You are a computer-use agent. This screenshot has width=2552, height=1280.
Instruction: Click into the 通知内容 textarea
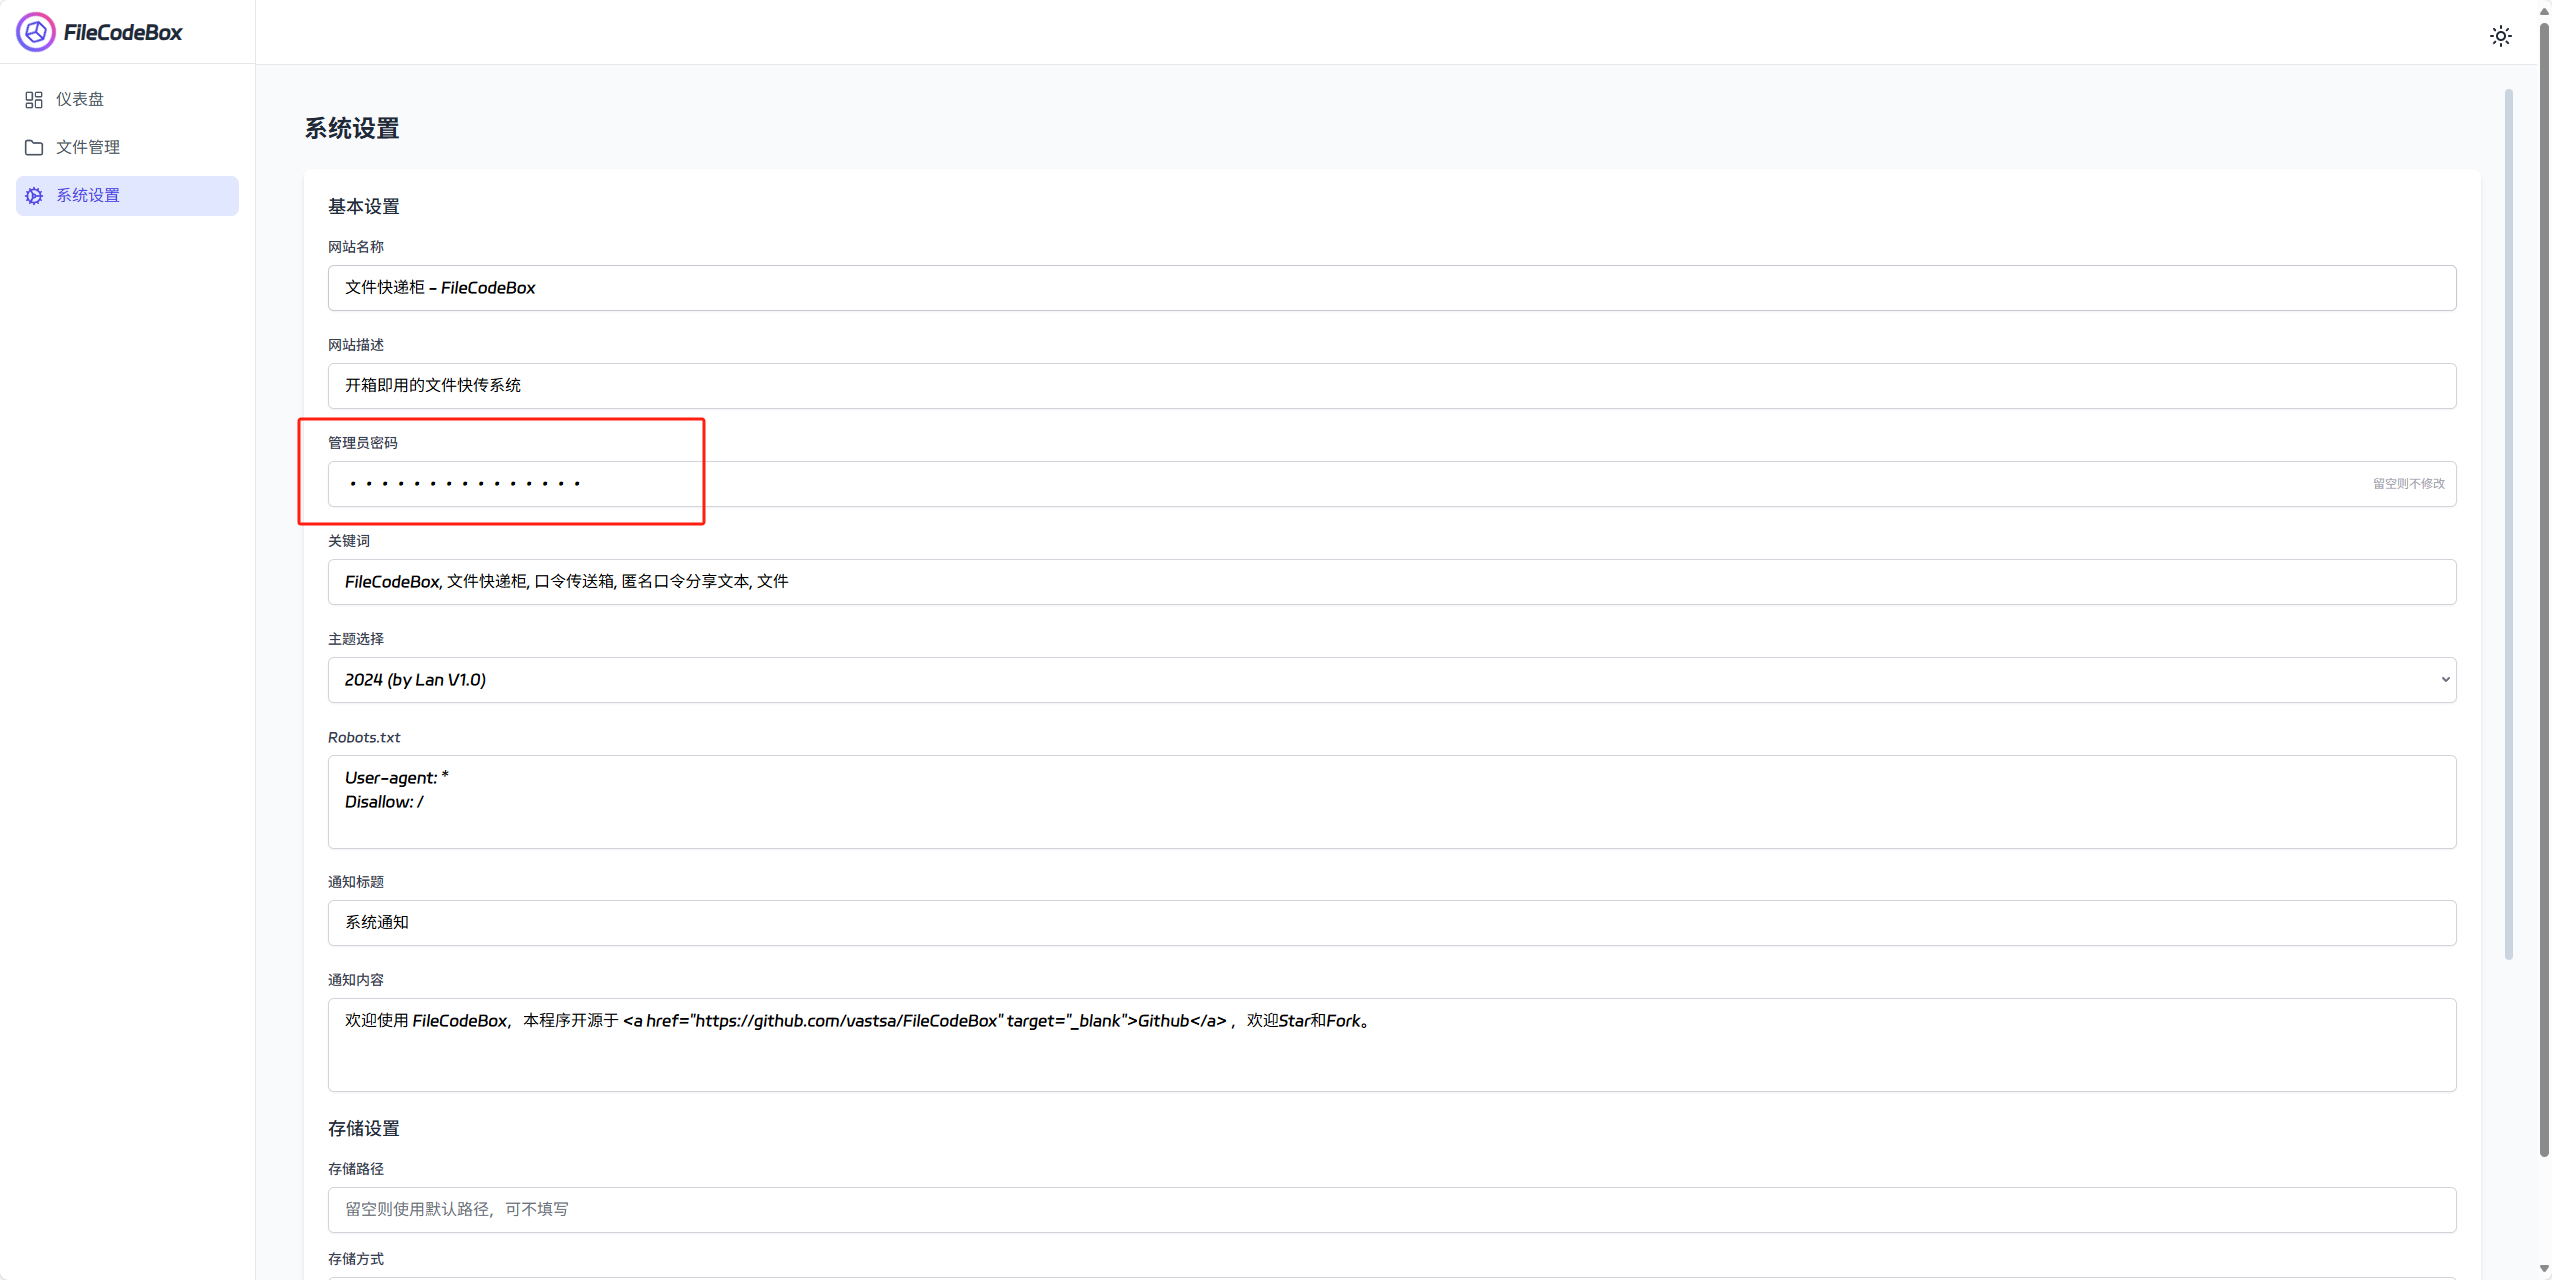click(x=1390, y=1045)
